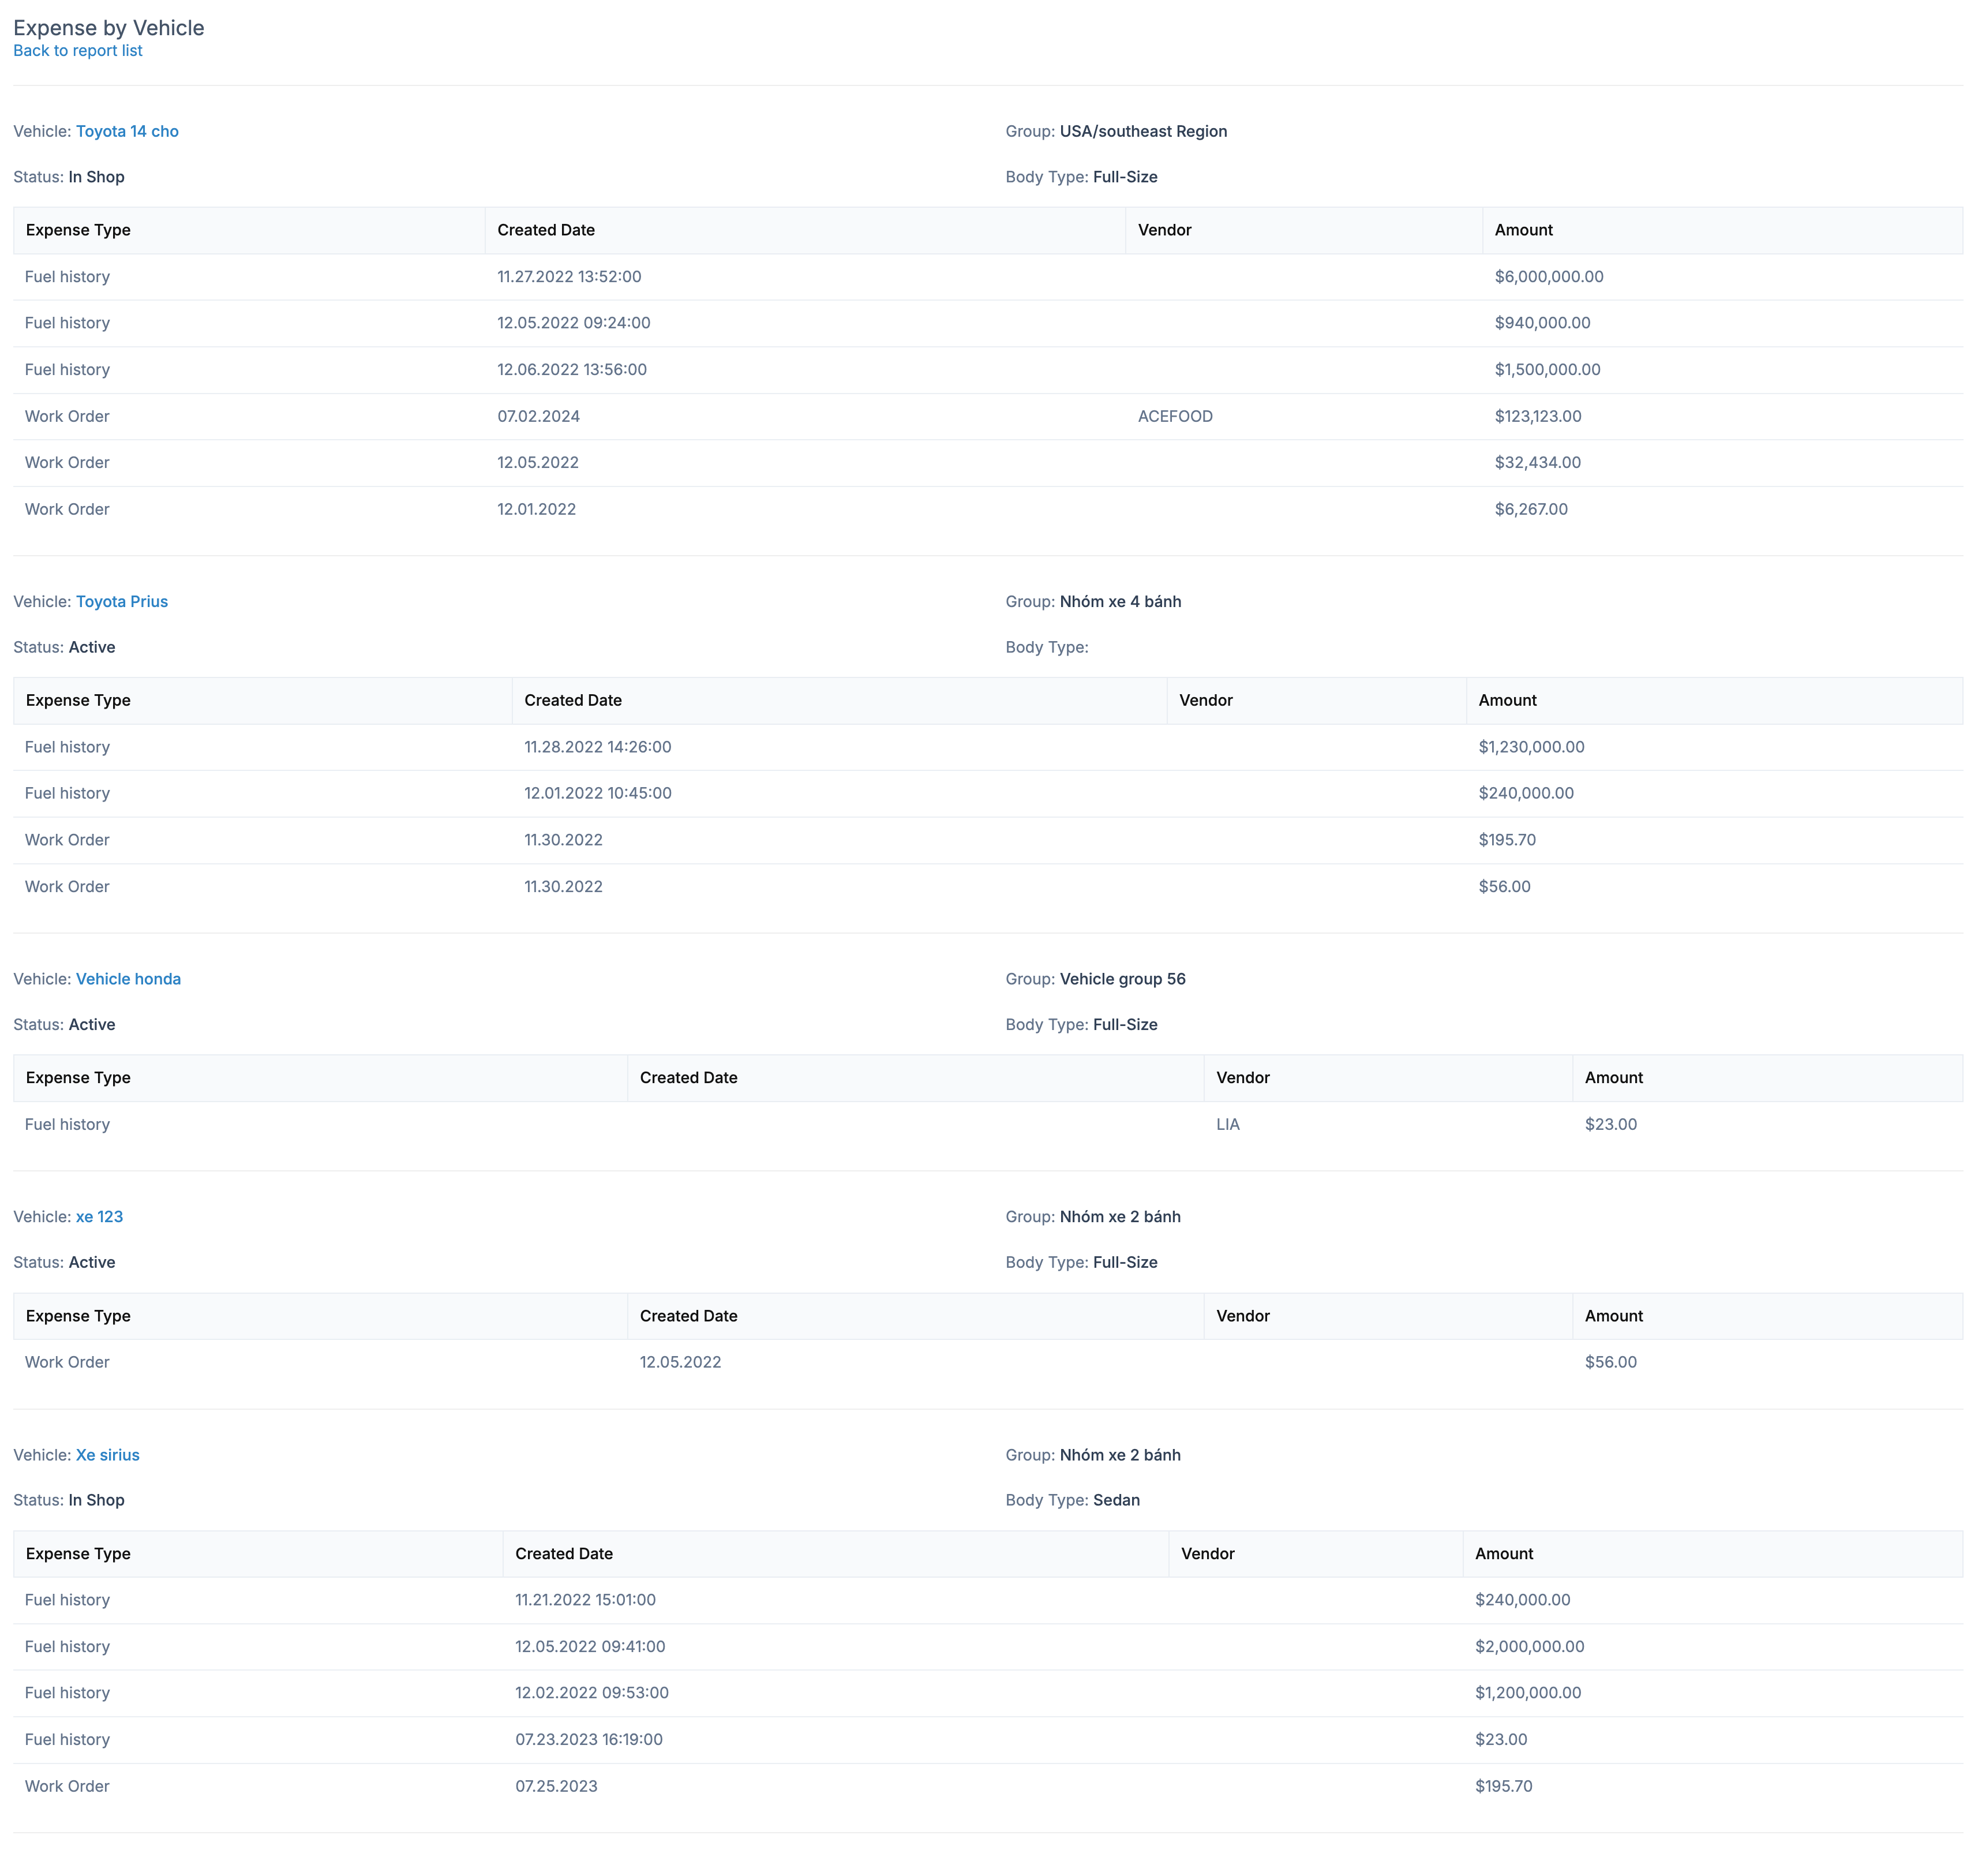Click the 11.28.2022 14:26:00 created date

tap(597, 747)
